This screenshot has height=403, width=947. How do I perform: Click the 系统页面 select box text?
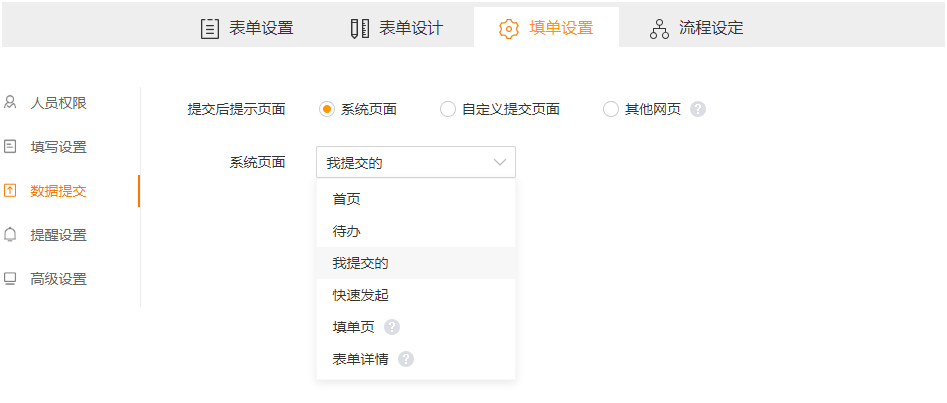click(x=354, y=163)
